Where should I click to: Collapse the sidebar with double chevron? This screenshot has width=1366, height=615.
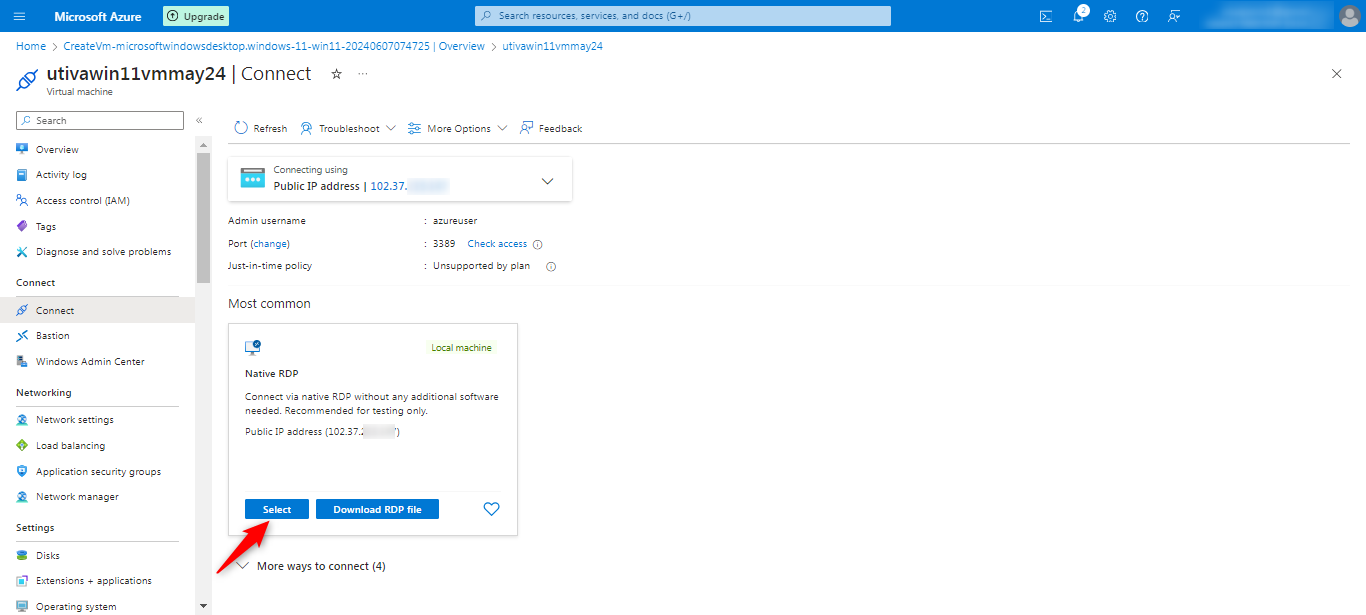click(x=199, y=120)
